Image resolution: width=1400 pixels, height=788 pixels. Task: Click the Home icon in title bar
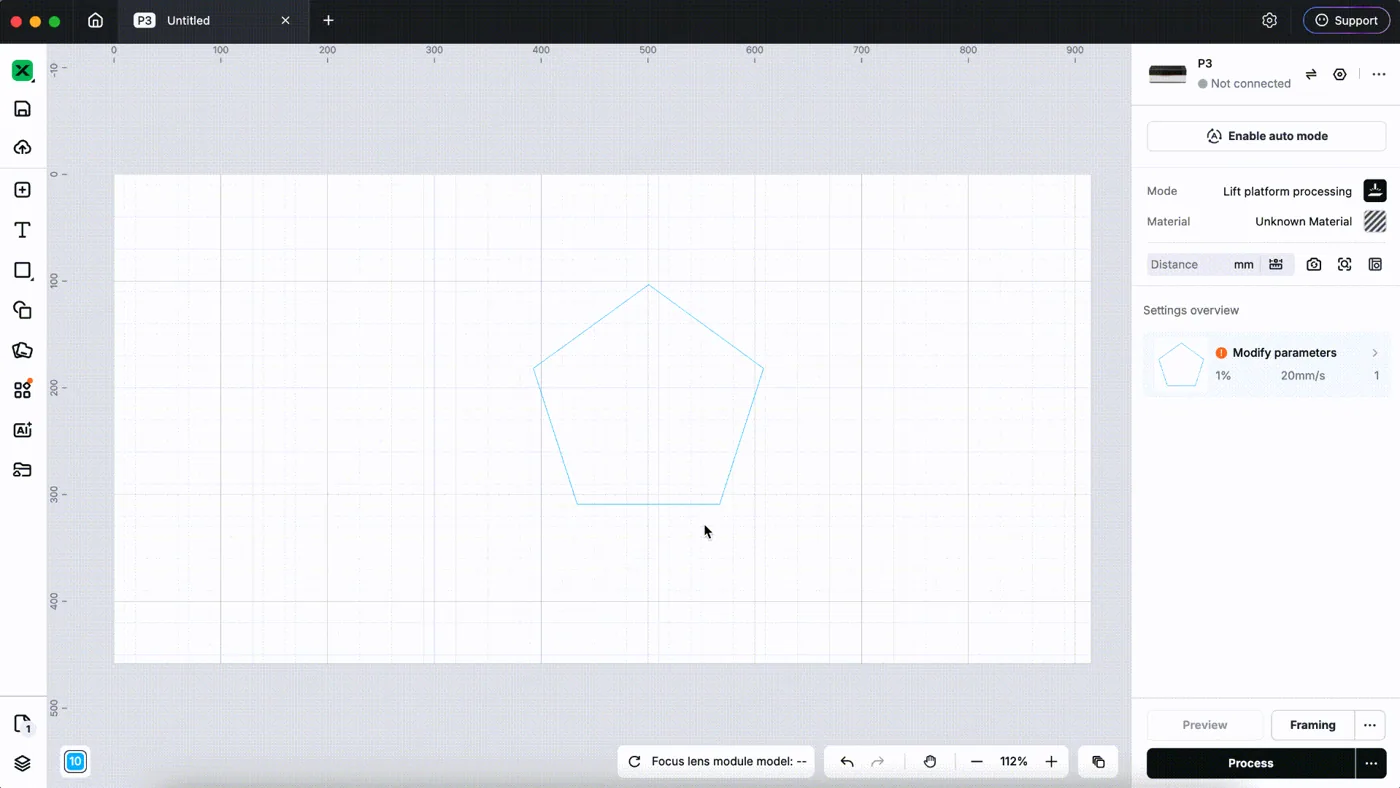pos(95,20)
